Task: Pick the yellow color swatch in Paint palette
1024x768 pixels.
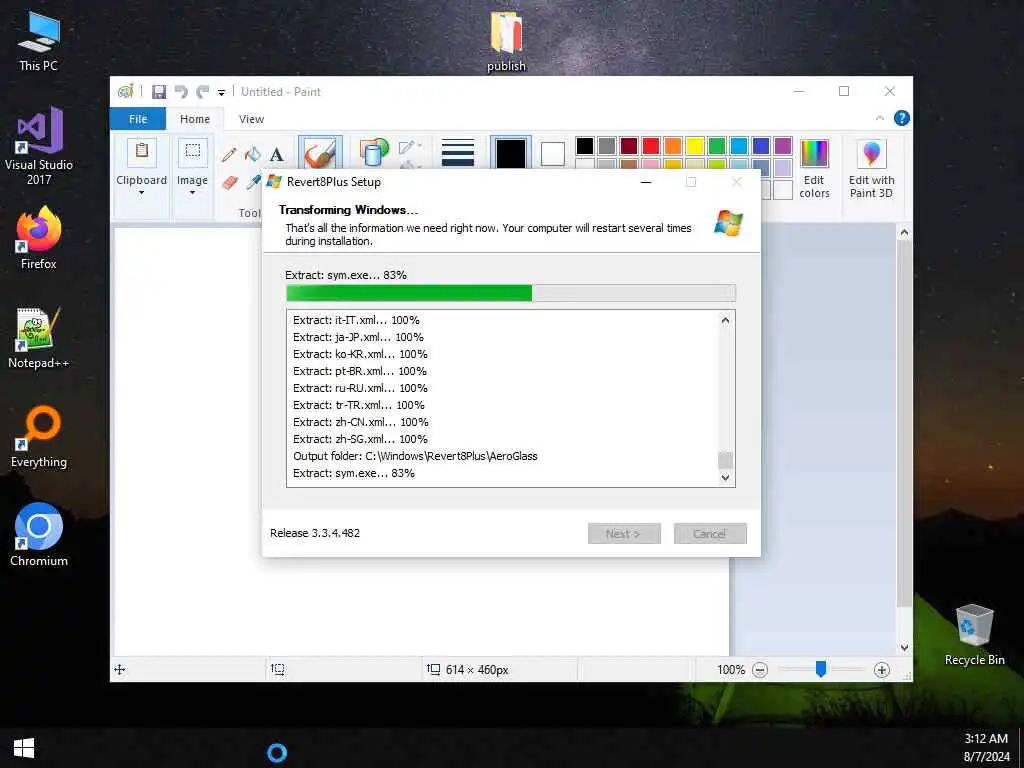Action: point(695,146)
